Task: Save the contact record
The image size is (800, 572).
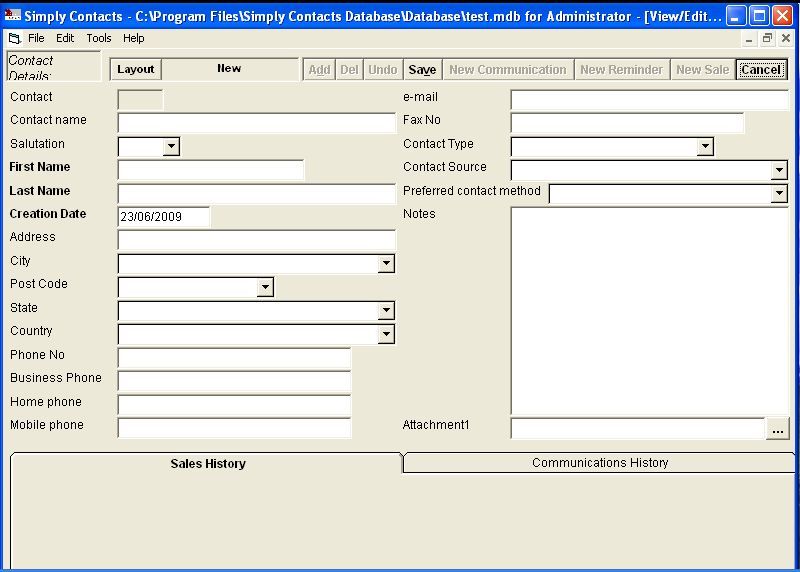Action: tap(422, 69)
